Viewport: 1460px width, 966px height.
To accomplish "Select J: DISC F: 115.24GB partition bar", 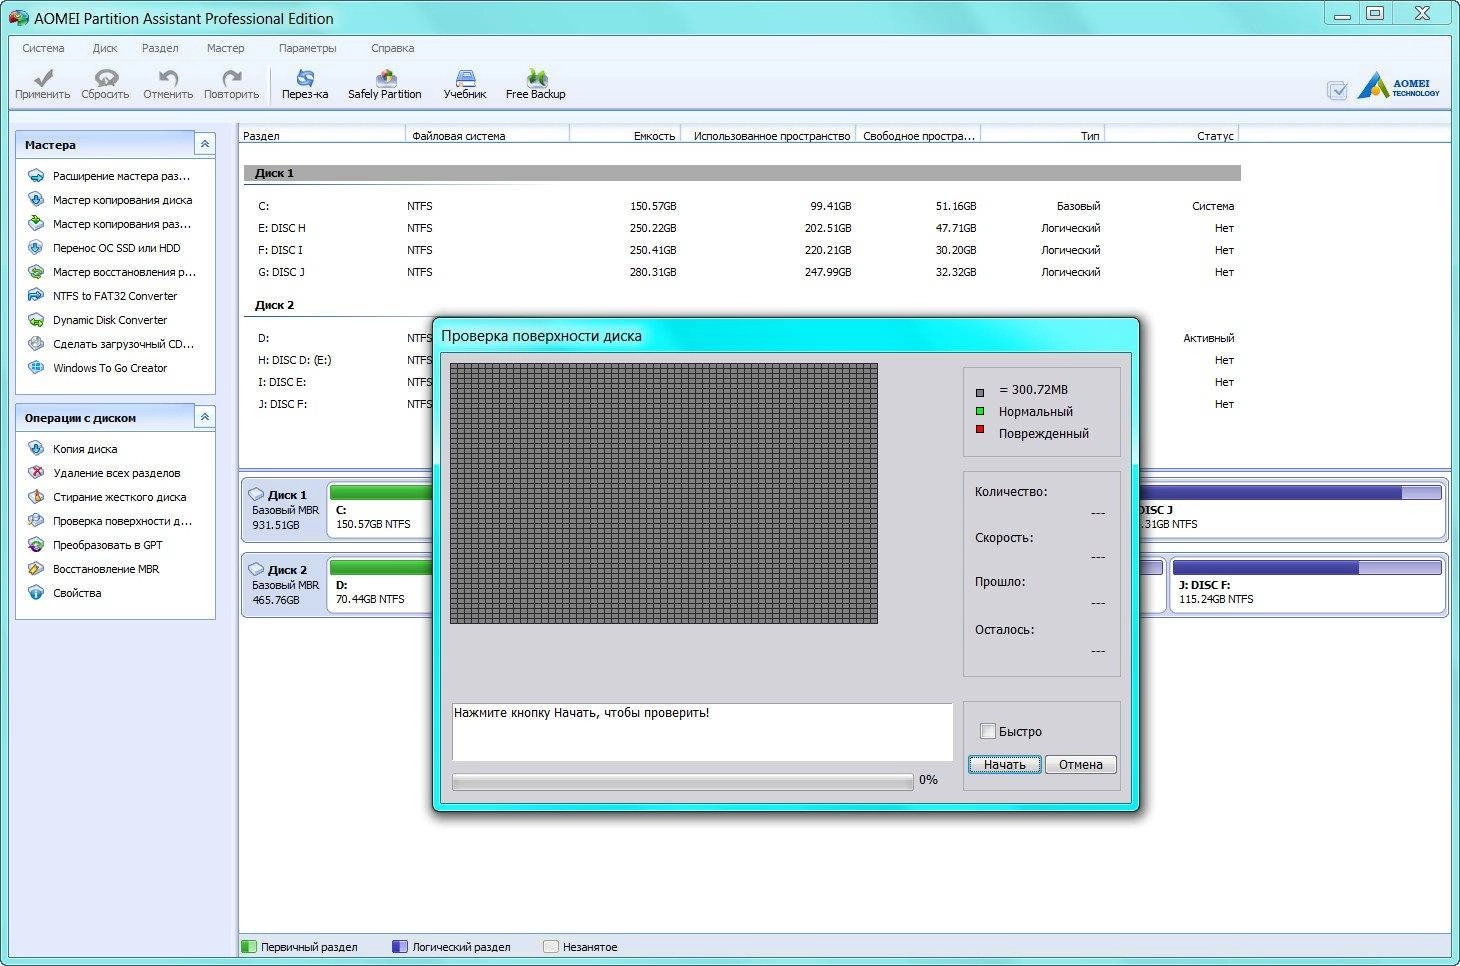I will click(1308, 585).
